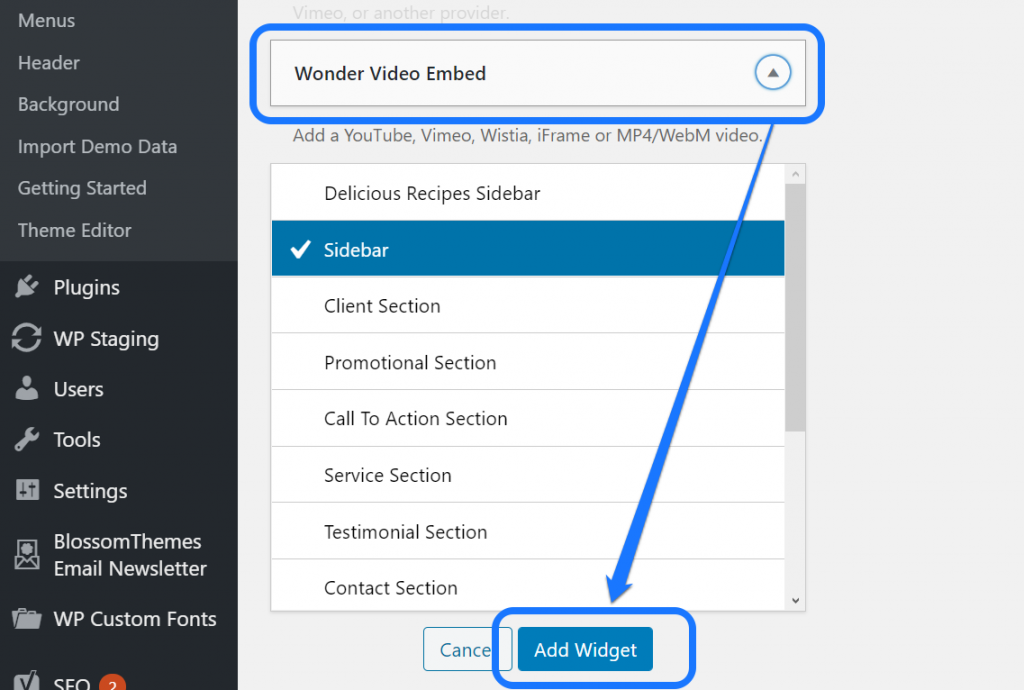
Task: Click the Users person icon
Action: [x=26, y=389]
